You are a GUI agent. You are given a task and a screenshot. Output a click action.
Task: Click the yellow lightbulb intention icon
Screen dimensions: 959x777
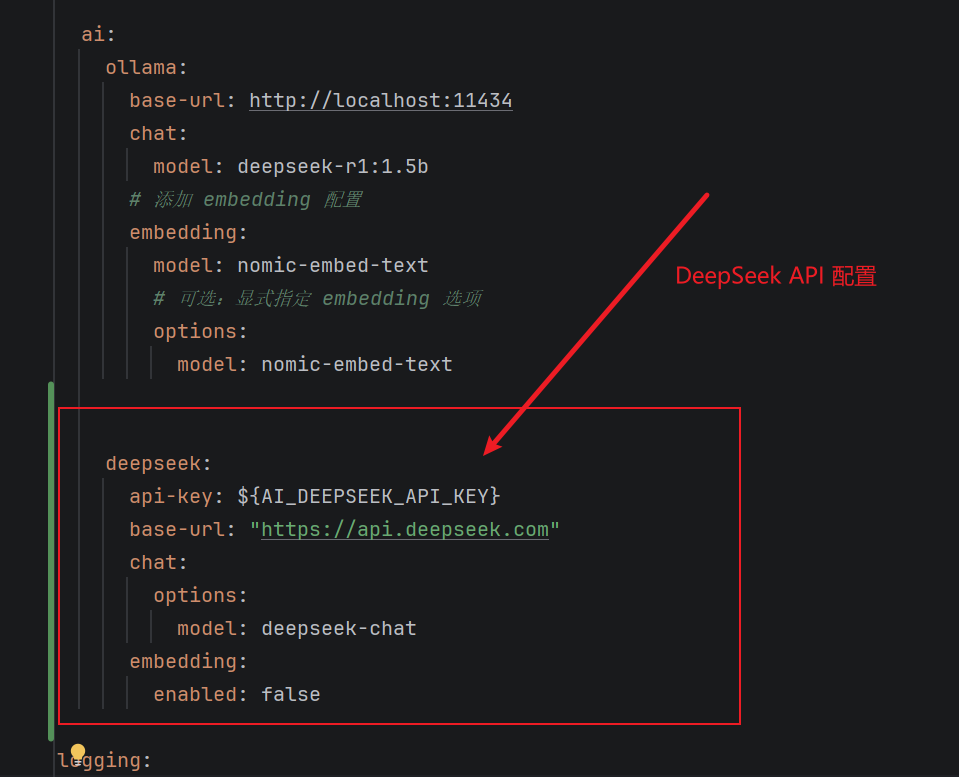[x=78, y=753]
